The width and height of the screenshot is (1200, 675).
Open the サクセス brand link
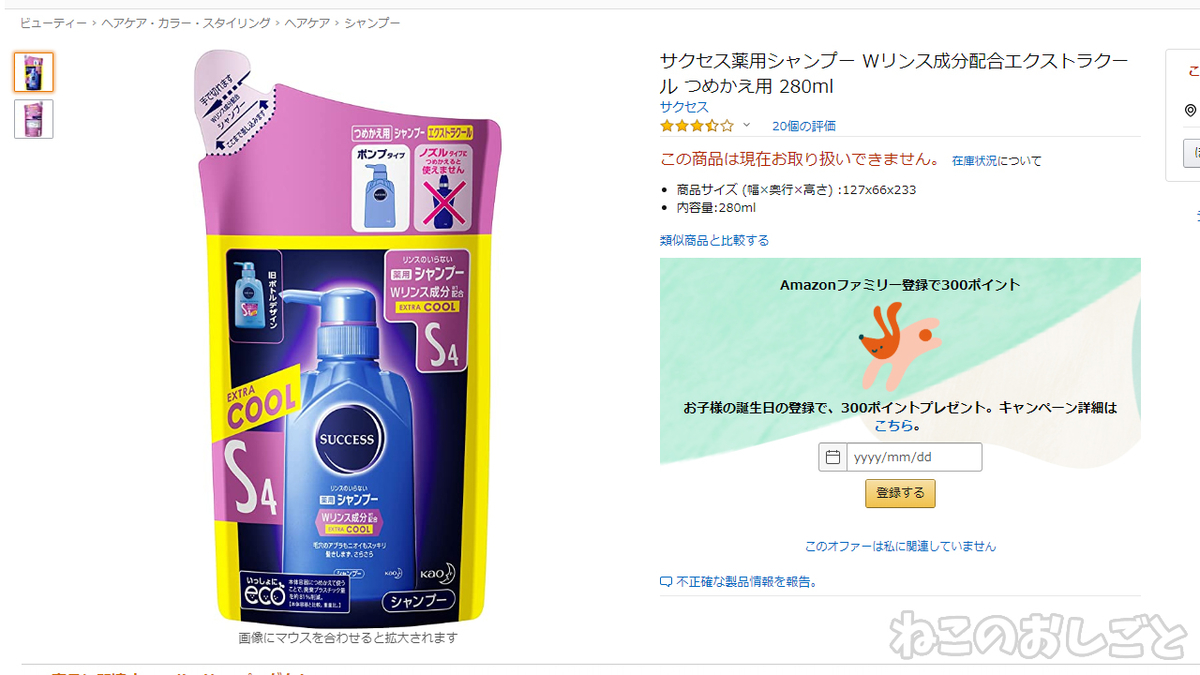click(x=684, y=107)
